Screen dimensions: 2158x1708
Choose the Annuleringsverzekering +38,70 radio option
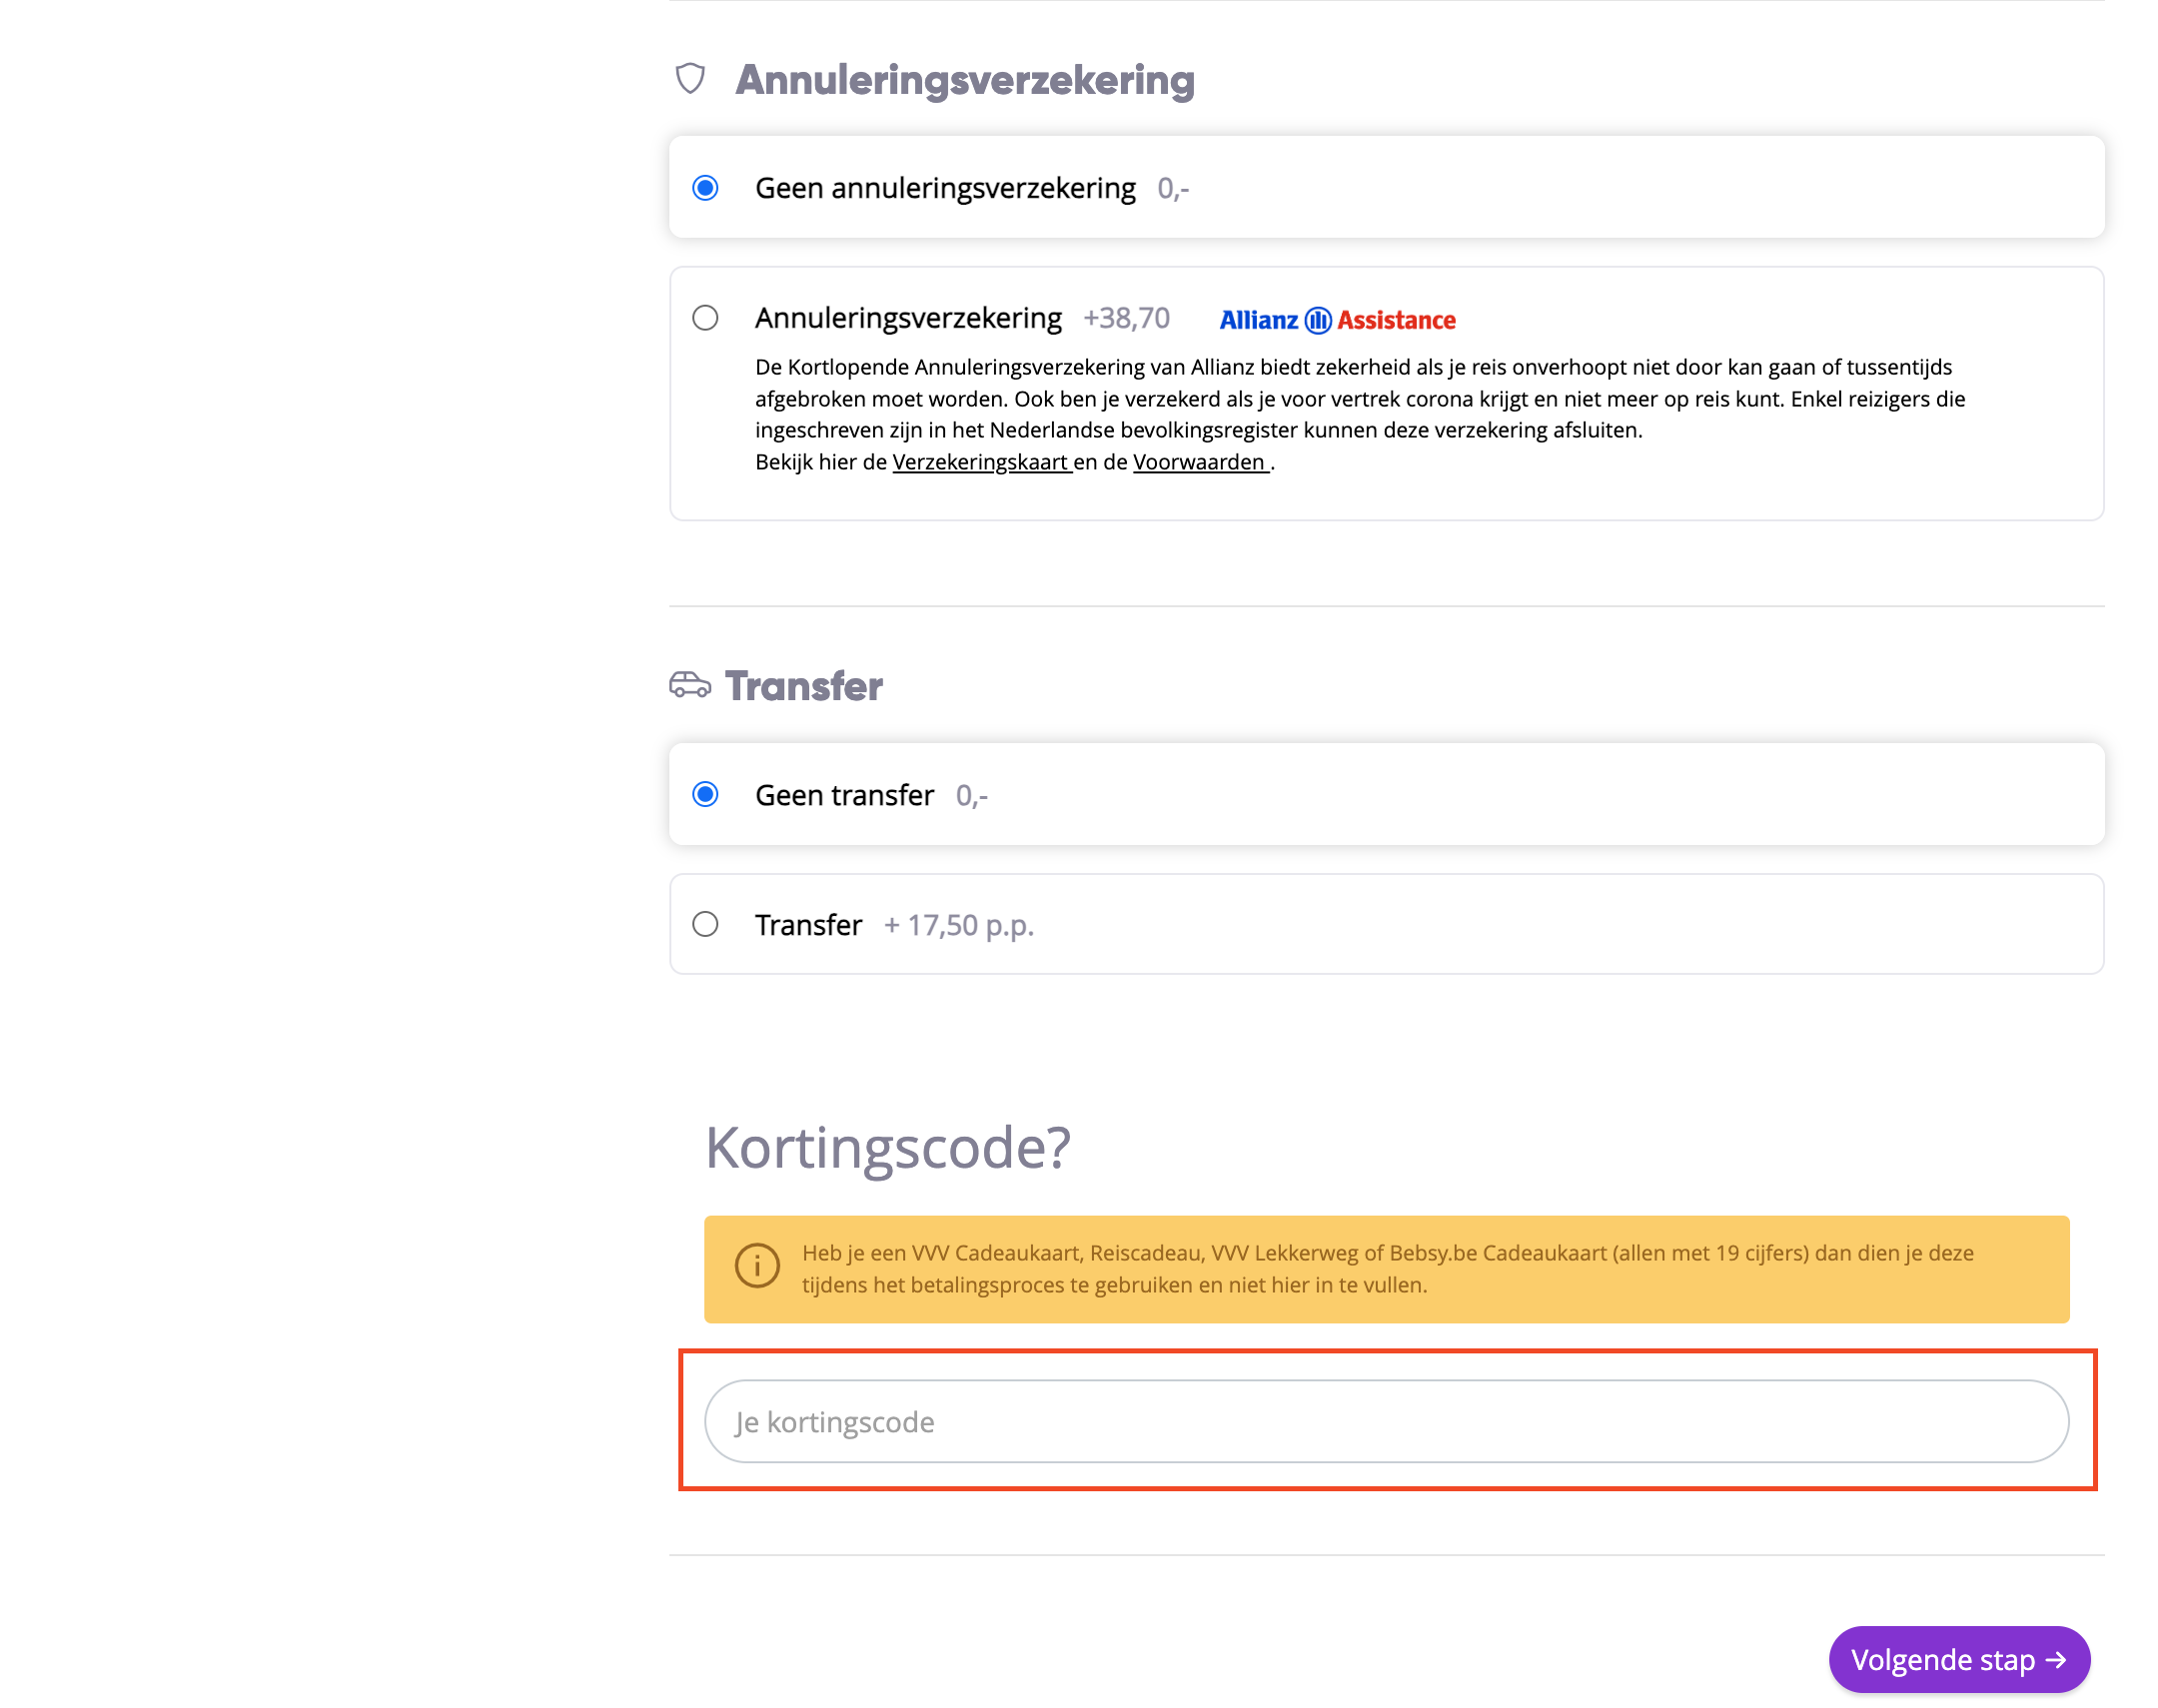pos(705,318)
